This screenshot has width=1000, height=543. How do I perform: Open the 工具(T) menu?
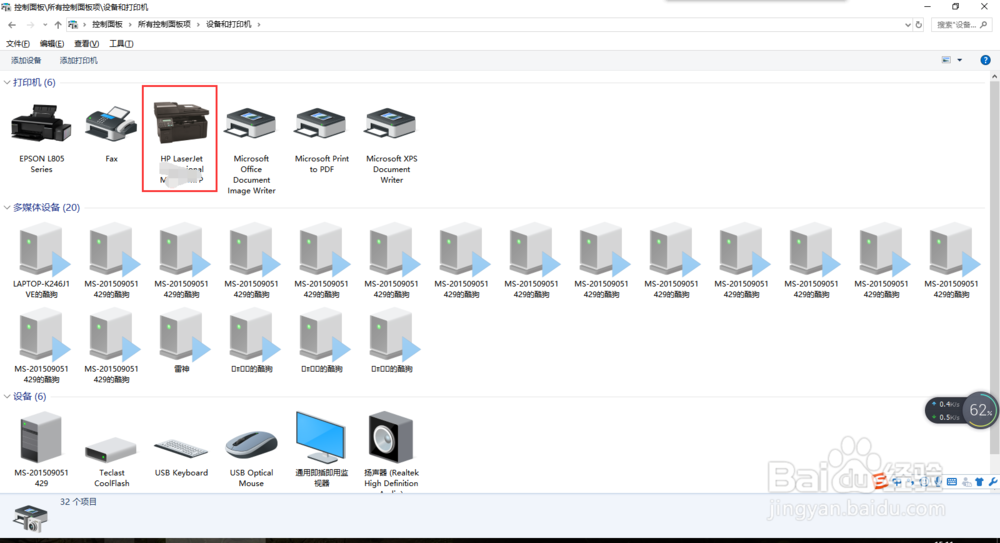point(121,43)
